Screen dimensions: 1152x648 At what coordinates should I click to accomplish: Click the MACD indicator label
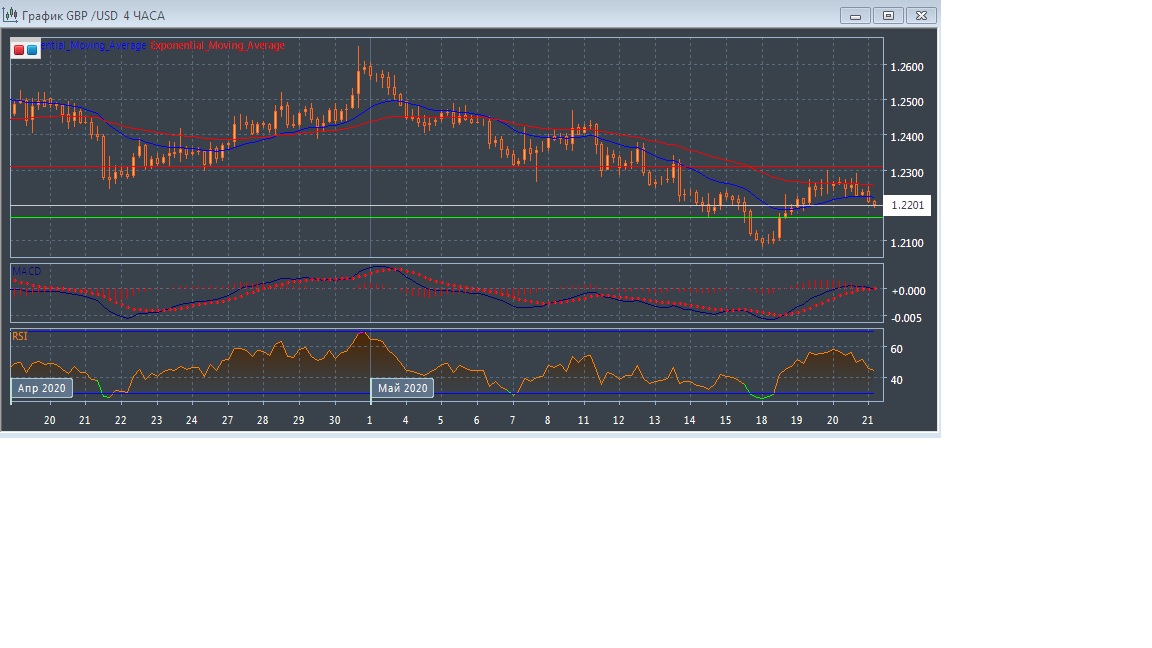pyautogui.click(x=26, y=271)
